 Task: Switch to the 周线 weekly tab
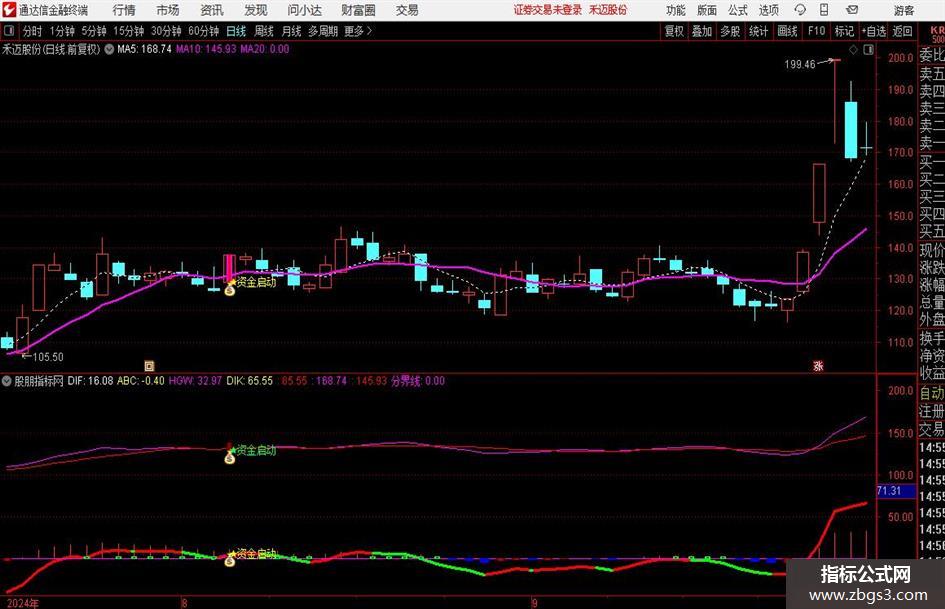pos(264,31)
